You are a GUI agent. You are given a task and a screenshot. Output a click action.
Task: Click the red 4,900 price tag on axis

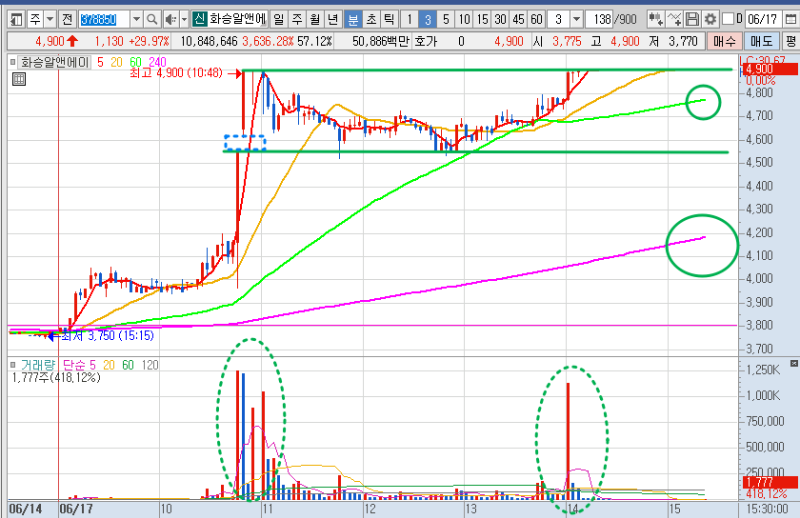tap(770, 69)
